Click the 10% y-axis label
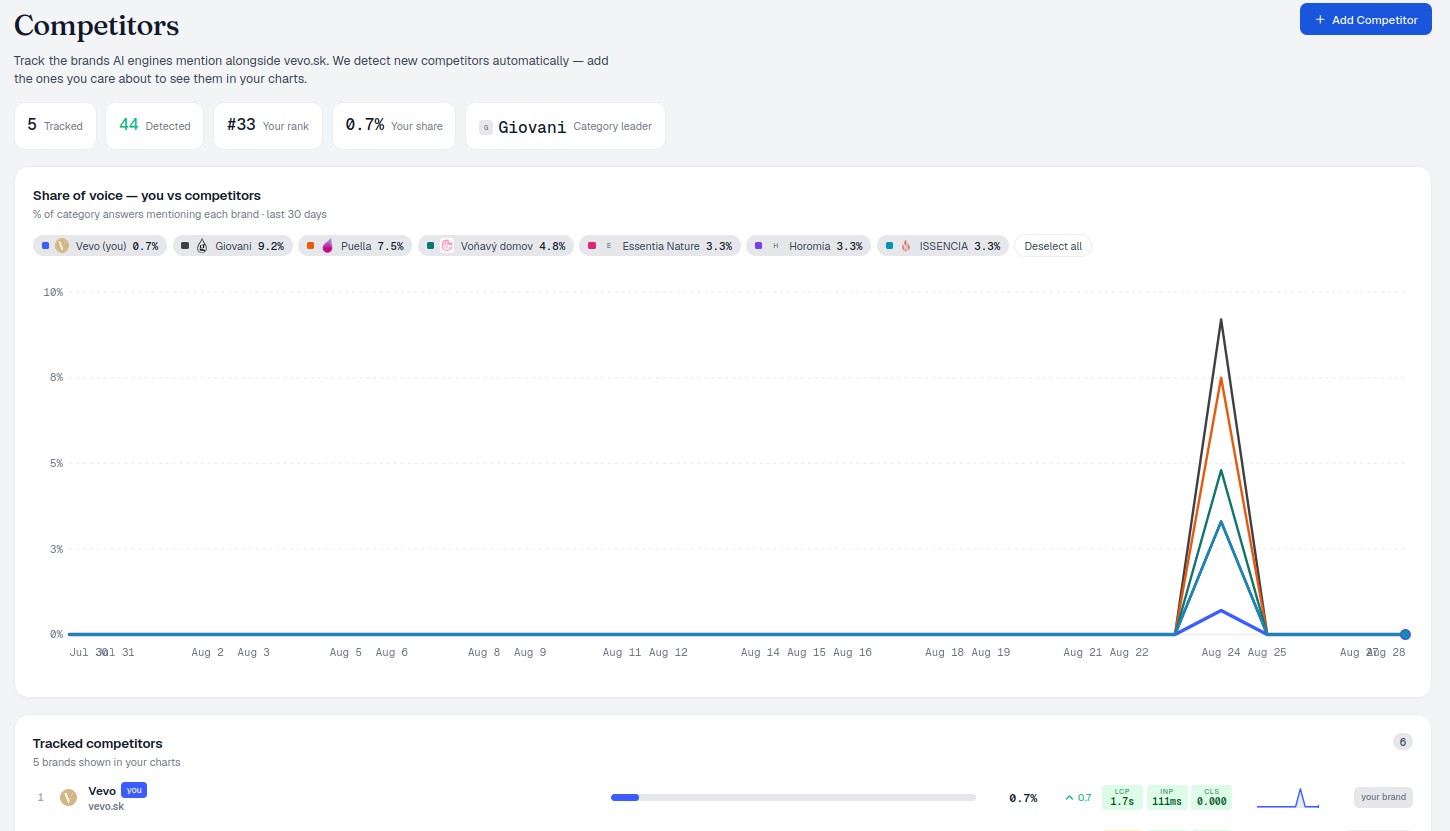The width and height of the screenshot is (1450, 831). pos(53,292)
